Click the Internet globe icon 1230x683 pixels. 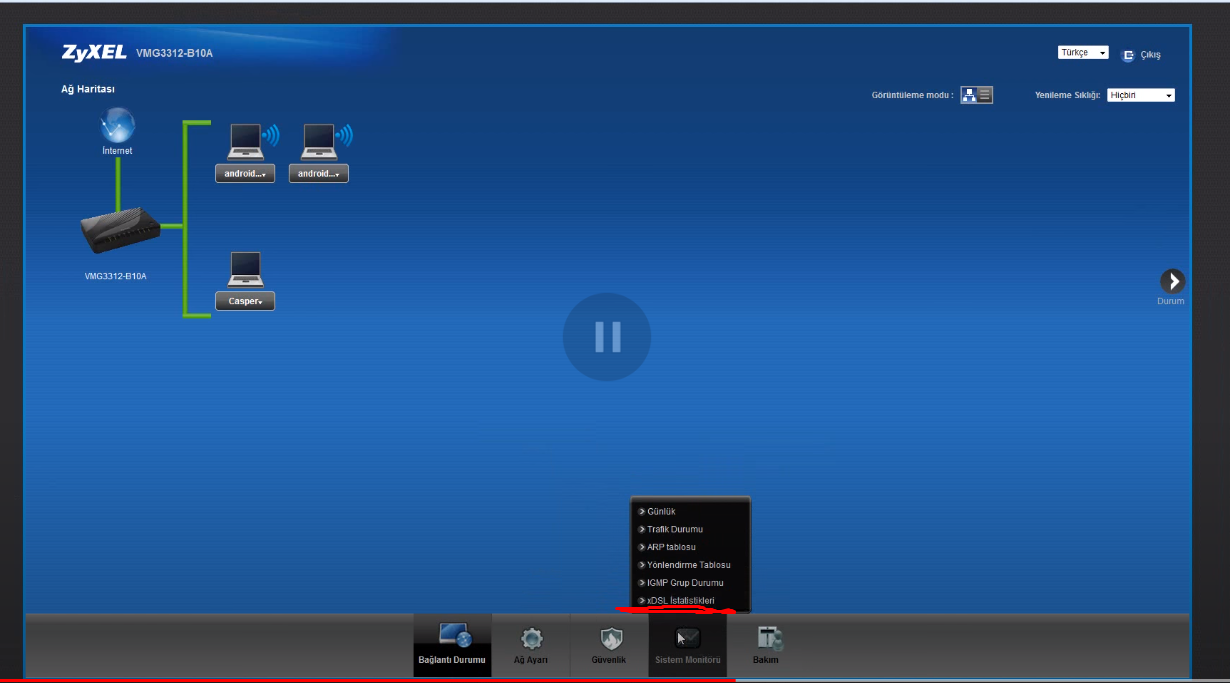click(117, 126)
